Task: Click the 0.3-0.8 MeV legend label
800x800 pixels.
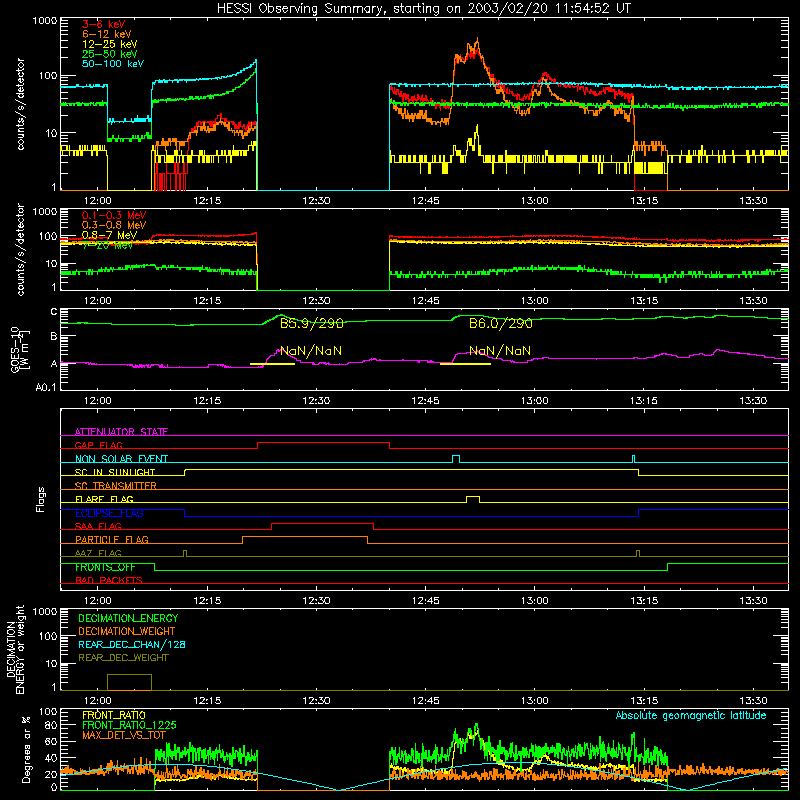Action: 114,225
